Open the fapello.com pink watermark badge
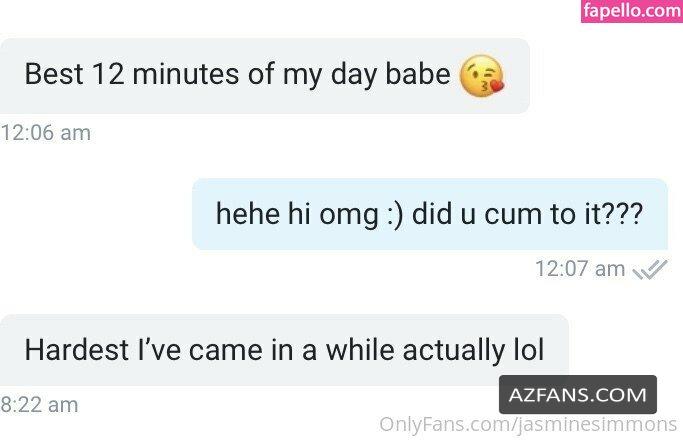683x441 pixels. [x=632, y=10]
